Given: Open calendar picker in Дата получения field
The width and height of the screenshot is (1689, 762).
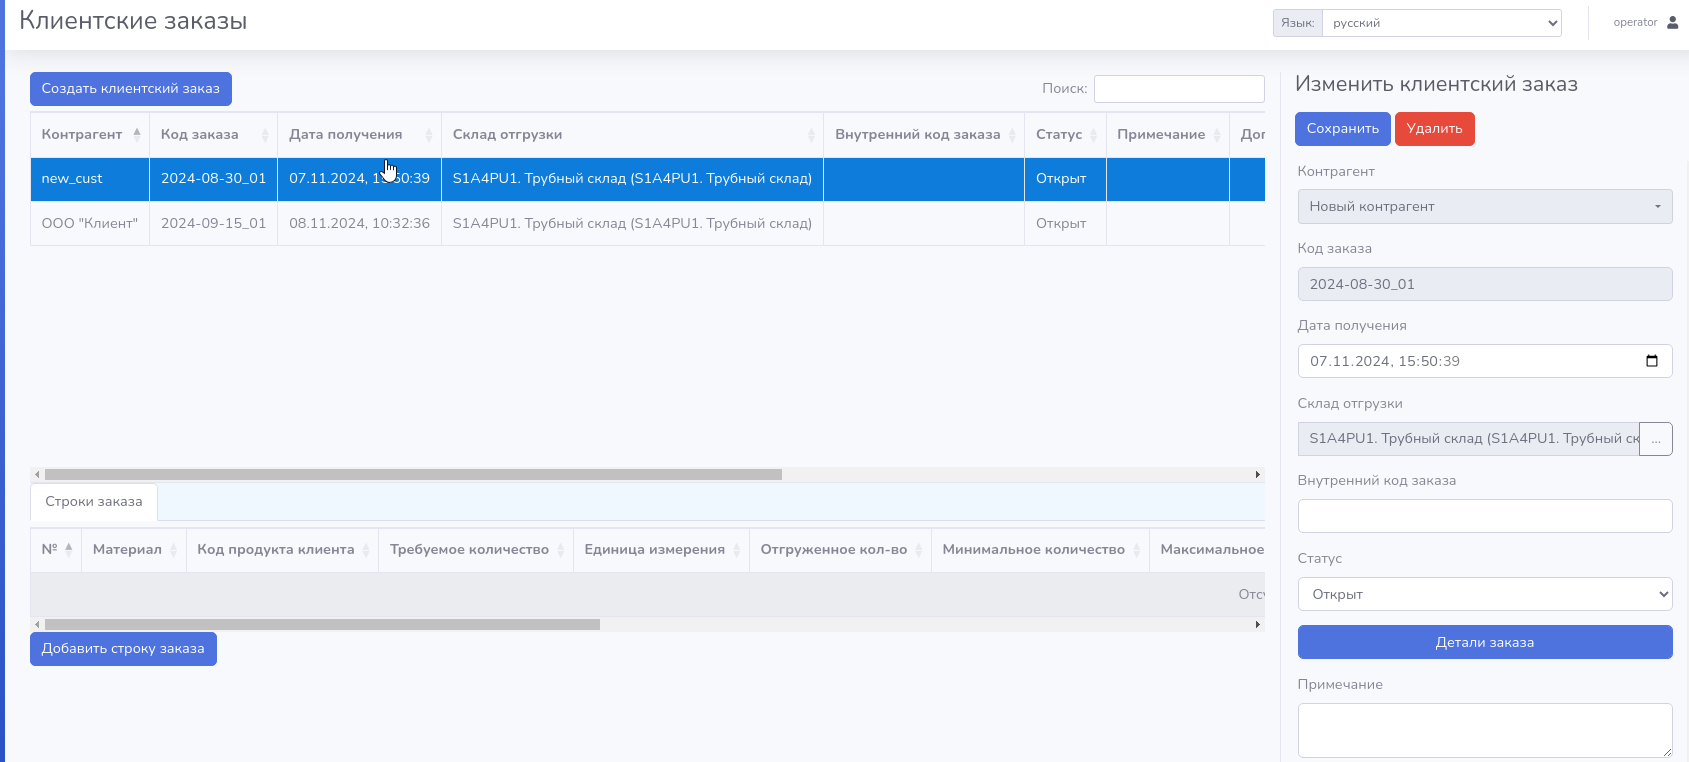Looking at the screenshot, I should coord(1652,361).
